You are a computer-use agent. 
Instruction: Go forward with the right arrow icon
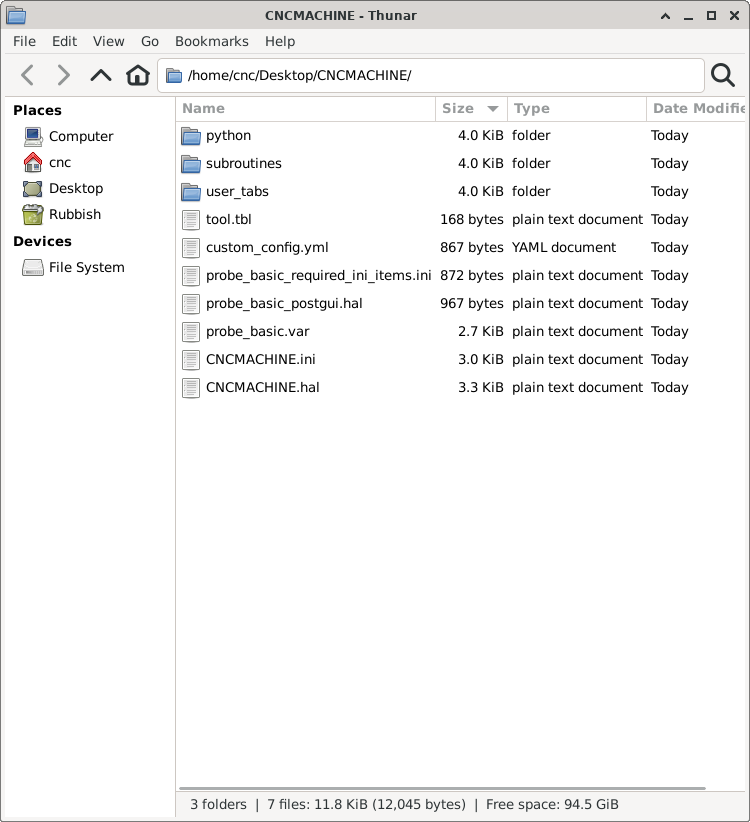(x=63, y=75)
